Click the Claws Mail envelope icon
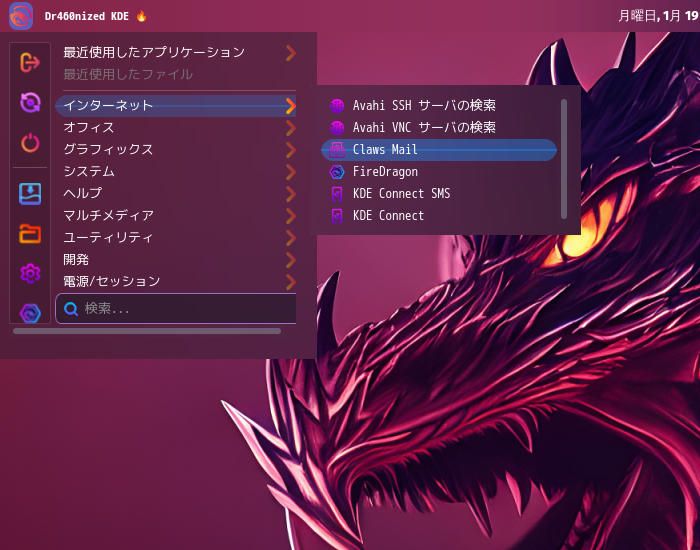This screenshot has height=550, width=700. (x=337, y=150)
